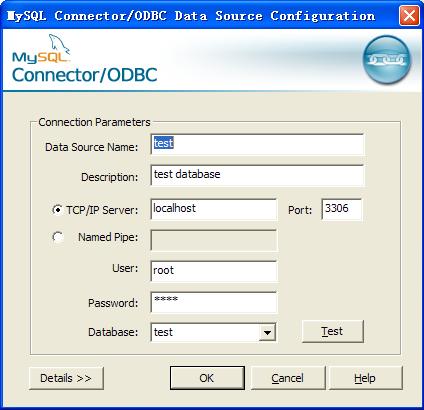Viewport: 424px width, 410px height.
Task: Click the TCP/IP server field containing localhost
Action: click(x=213, y=209)
